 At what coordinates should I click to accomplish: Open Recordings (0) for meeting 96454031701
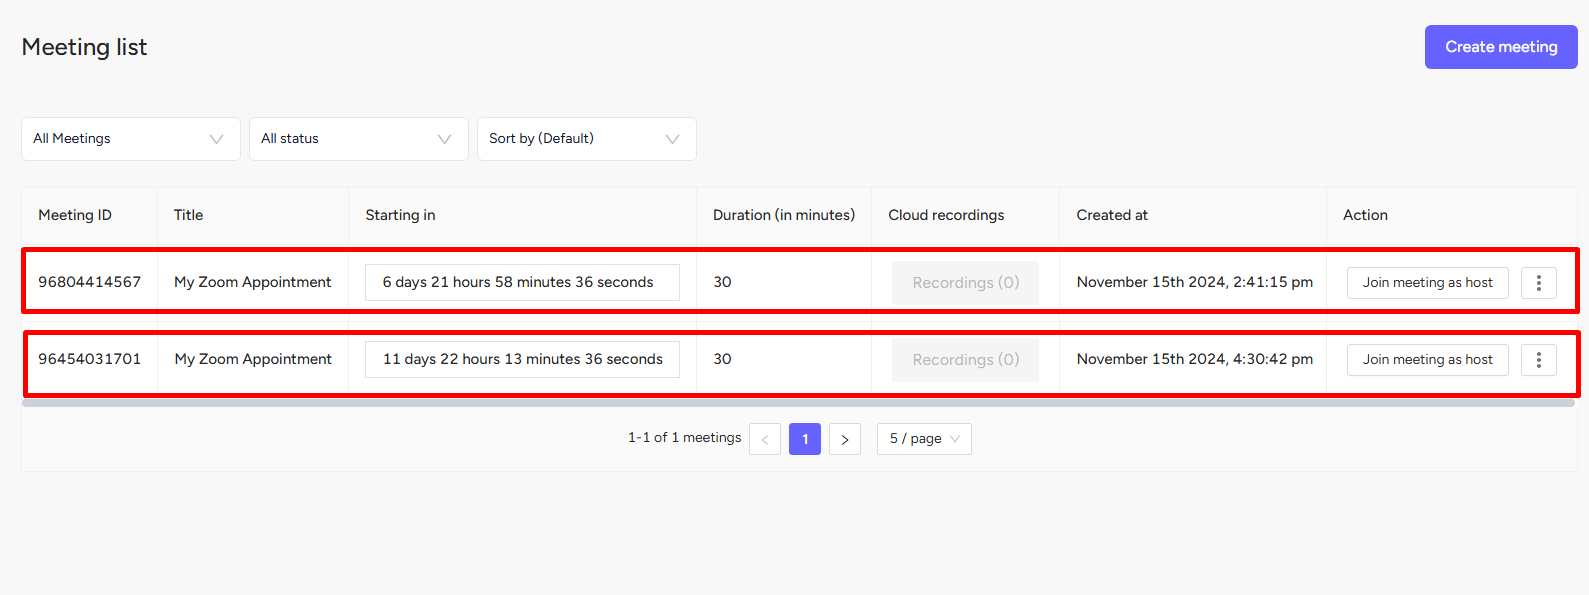tap(965, 360)
